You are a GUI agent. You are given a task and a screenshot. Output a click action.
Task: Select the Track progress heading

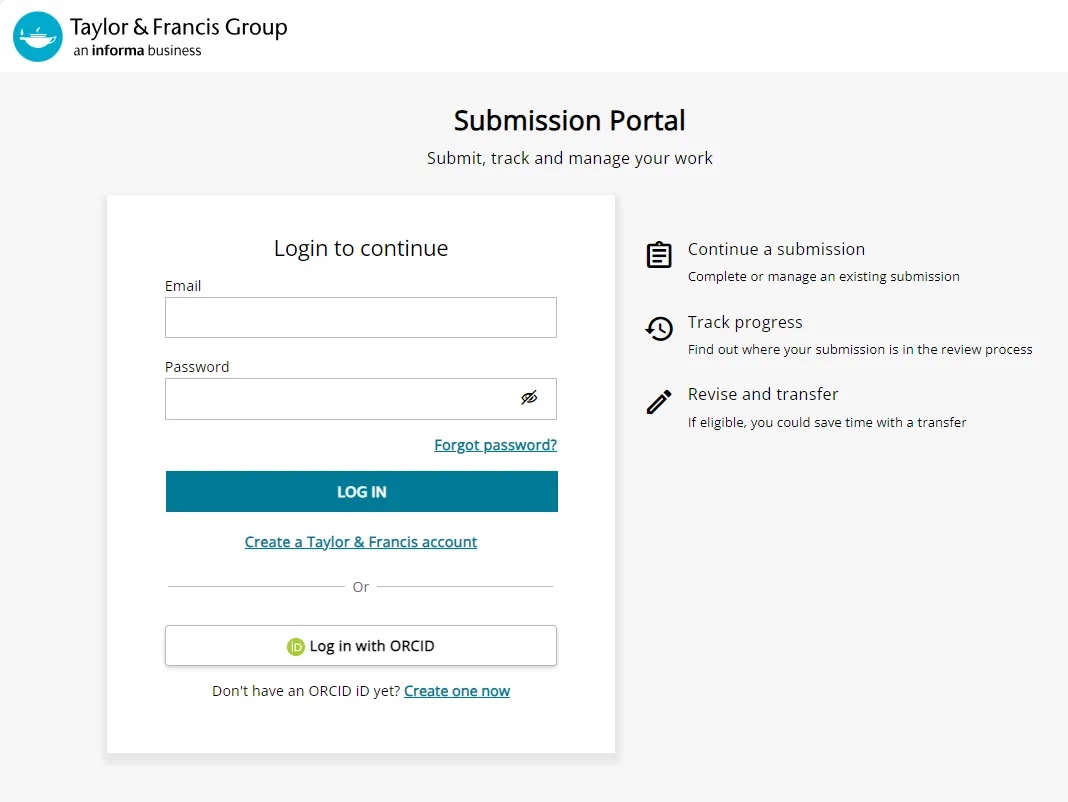tap(745, 322)
